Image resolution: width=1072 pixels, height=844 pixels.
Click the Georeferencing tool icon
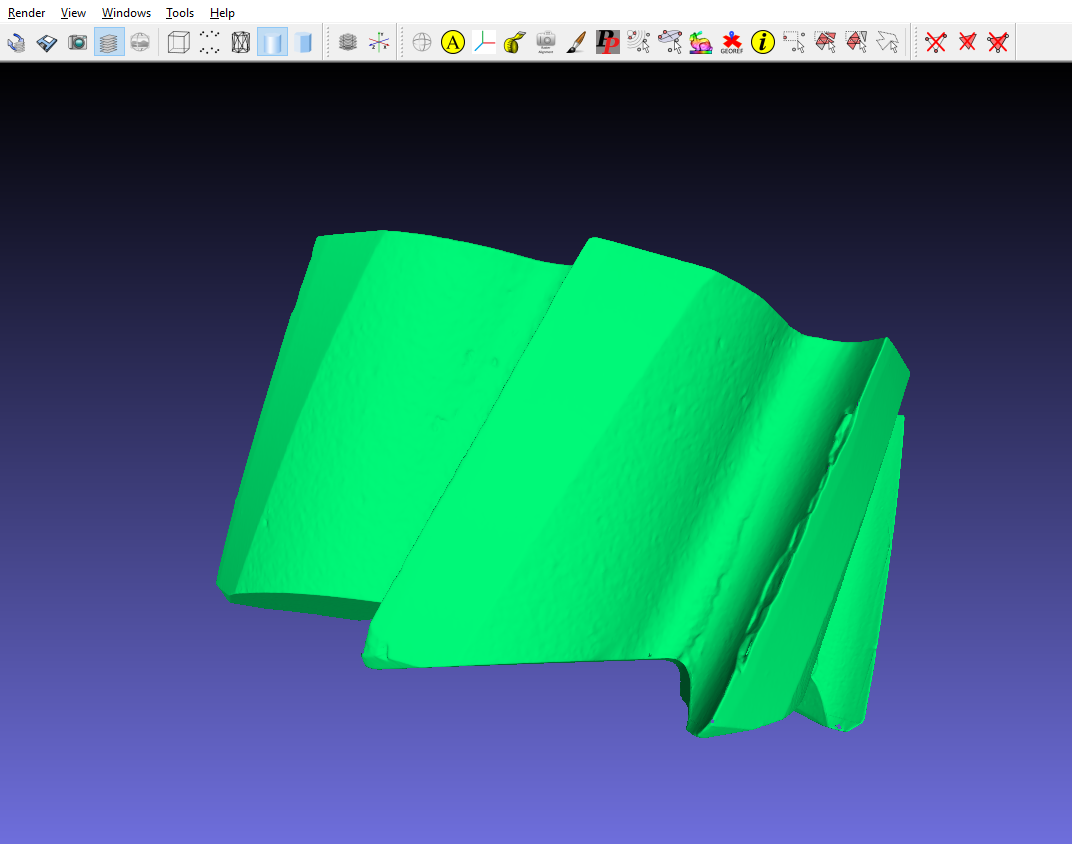pos(731,42)
